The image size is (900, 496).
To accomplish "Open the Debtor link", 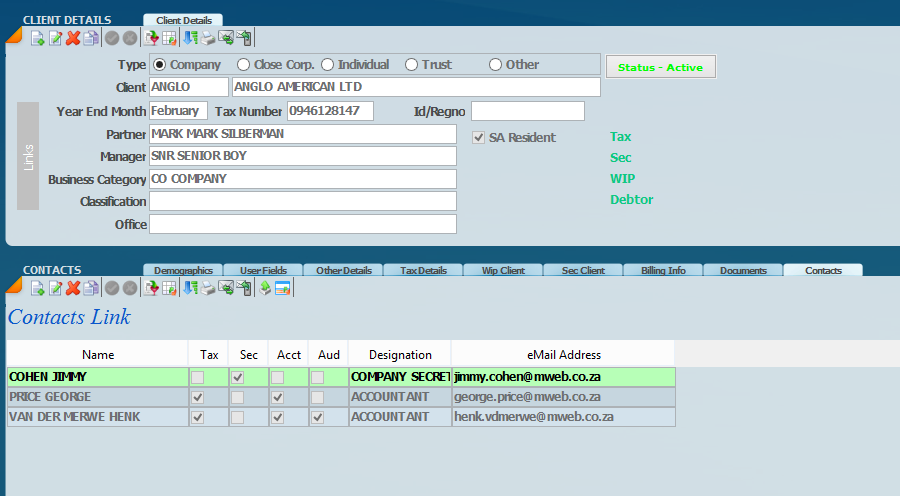I will pos(631,200).
